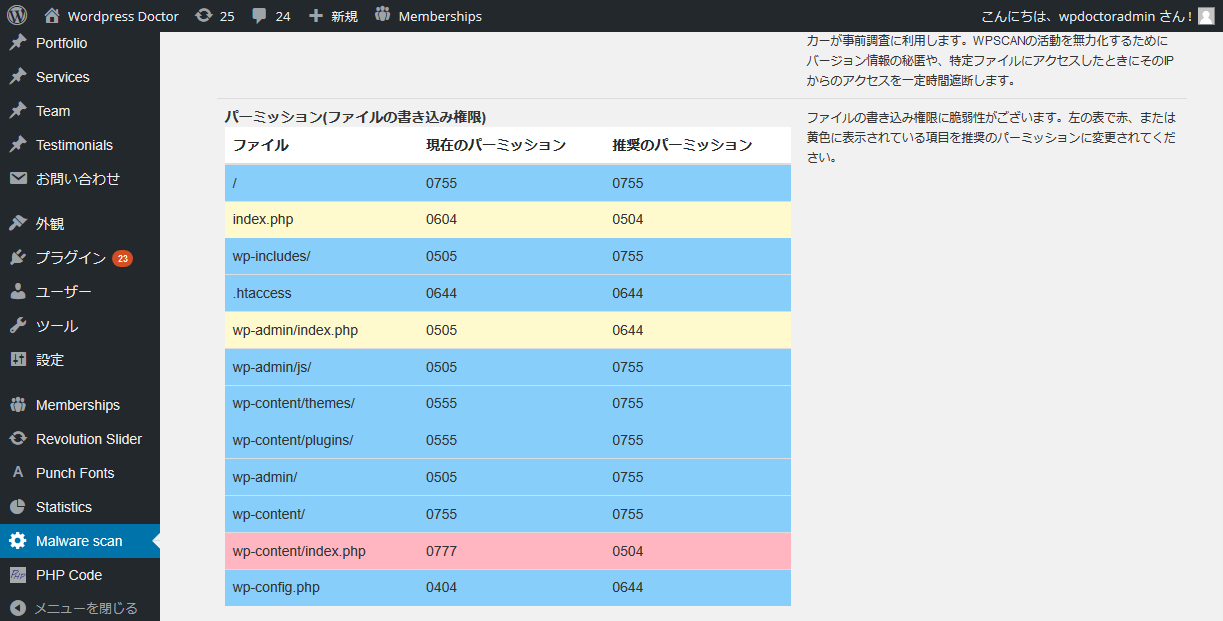
Task: Click the PHP Code sidebar icon
Action: (17, 575)
